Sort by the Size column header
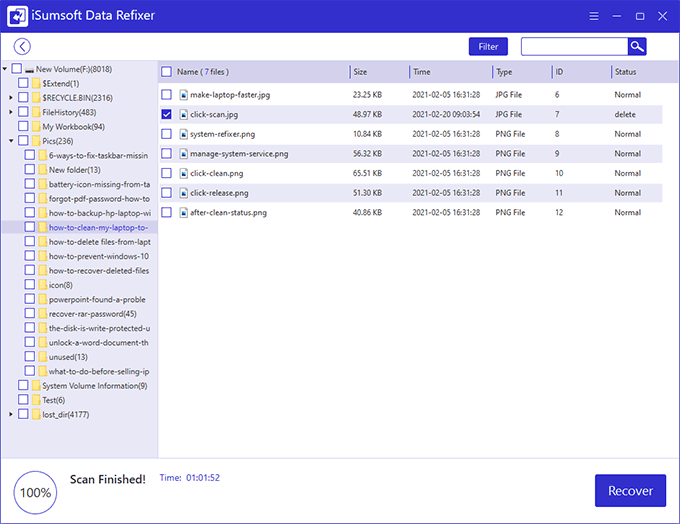The image size is (680, 524). click(360, 72)
